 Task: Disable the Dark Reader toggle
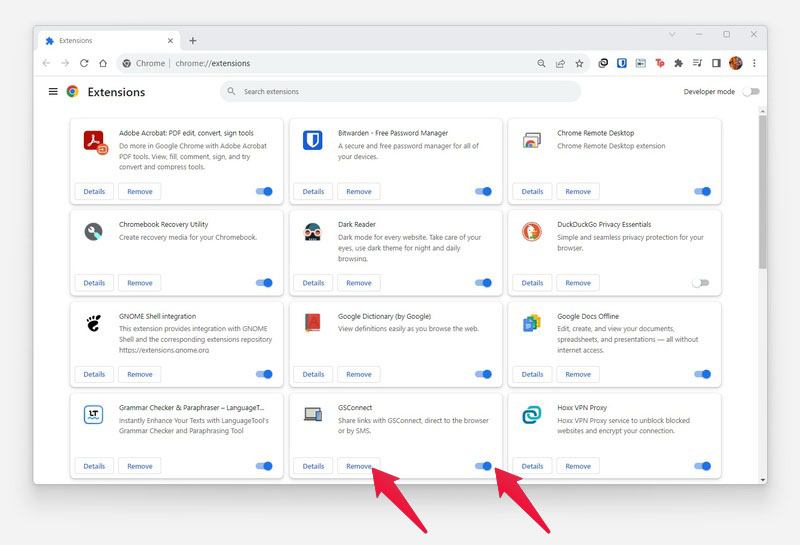point(483,283)
